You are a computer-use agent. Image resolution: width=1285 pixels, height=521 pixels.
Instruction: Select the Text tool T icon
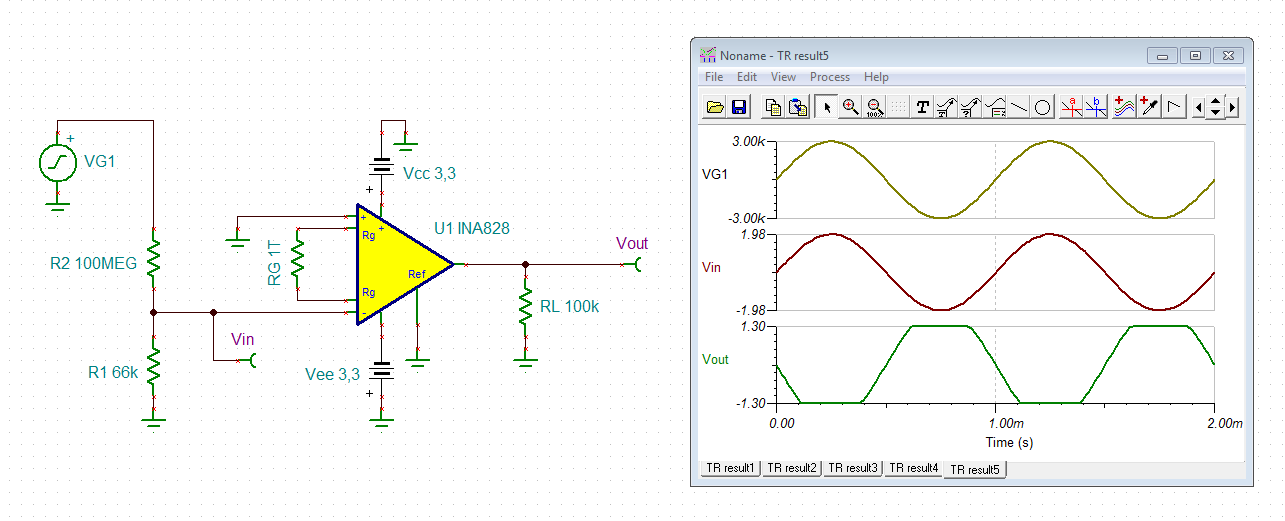pyautogui.click(x=922, y=106)
